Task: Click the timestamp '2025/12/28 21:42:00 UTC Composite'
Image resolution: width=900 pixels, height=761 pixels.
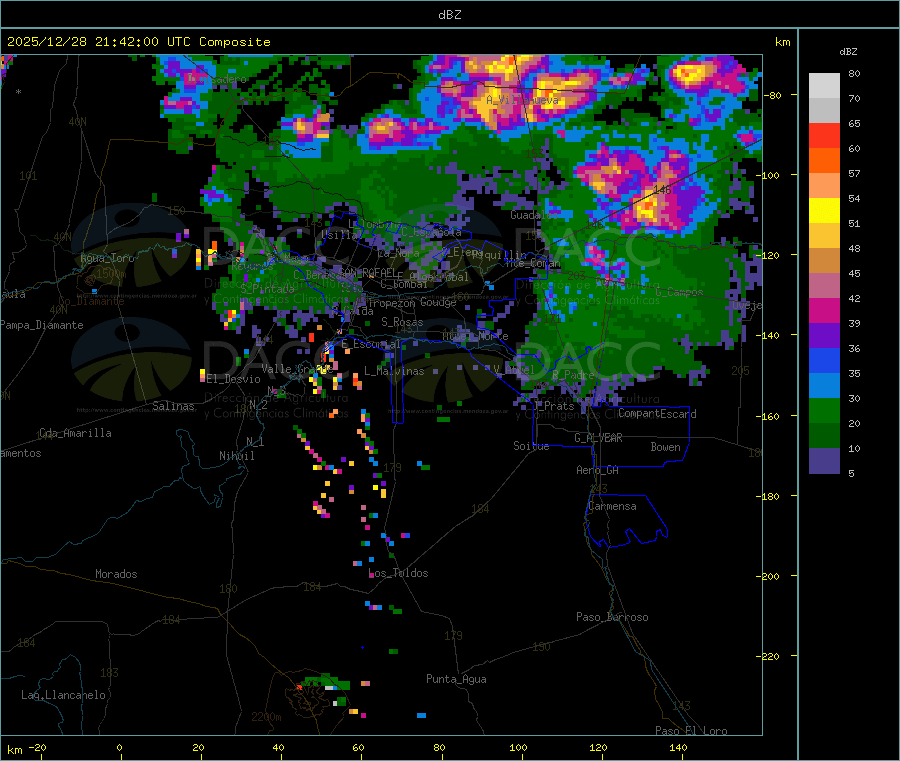Action: coord(138,42)
